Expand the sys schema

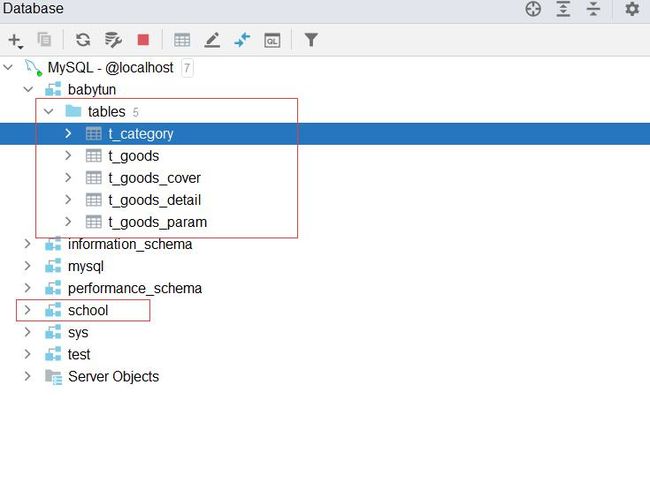click(27, 332)
